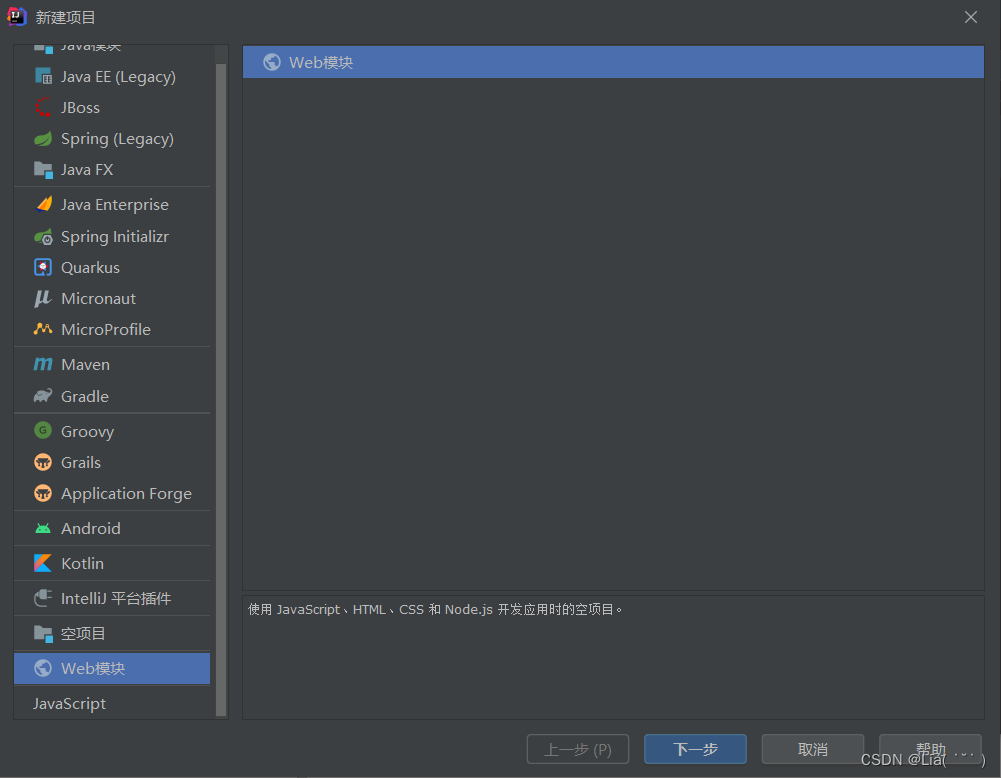
Task: Select the MicroProfile framework icon
Action: (x=44, y=329)
